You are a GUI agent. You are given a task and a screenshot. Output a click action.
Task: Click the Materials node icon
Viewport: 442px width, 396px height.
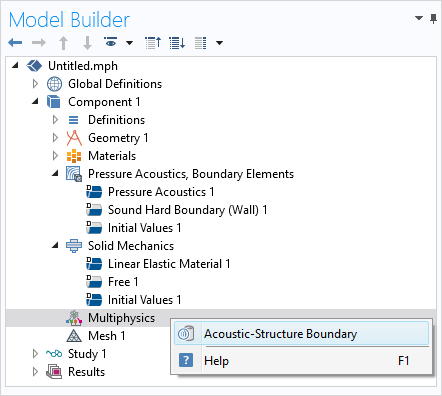pyautogui.click(x=74, y=156)
